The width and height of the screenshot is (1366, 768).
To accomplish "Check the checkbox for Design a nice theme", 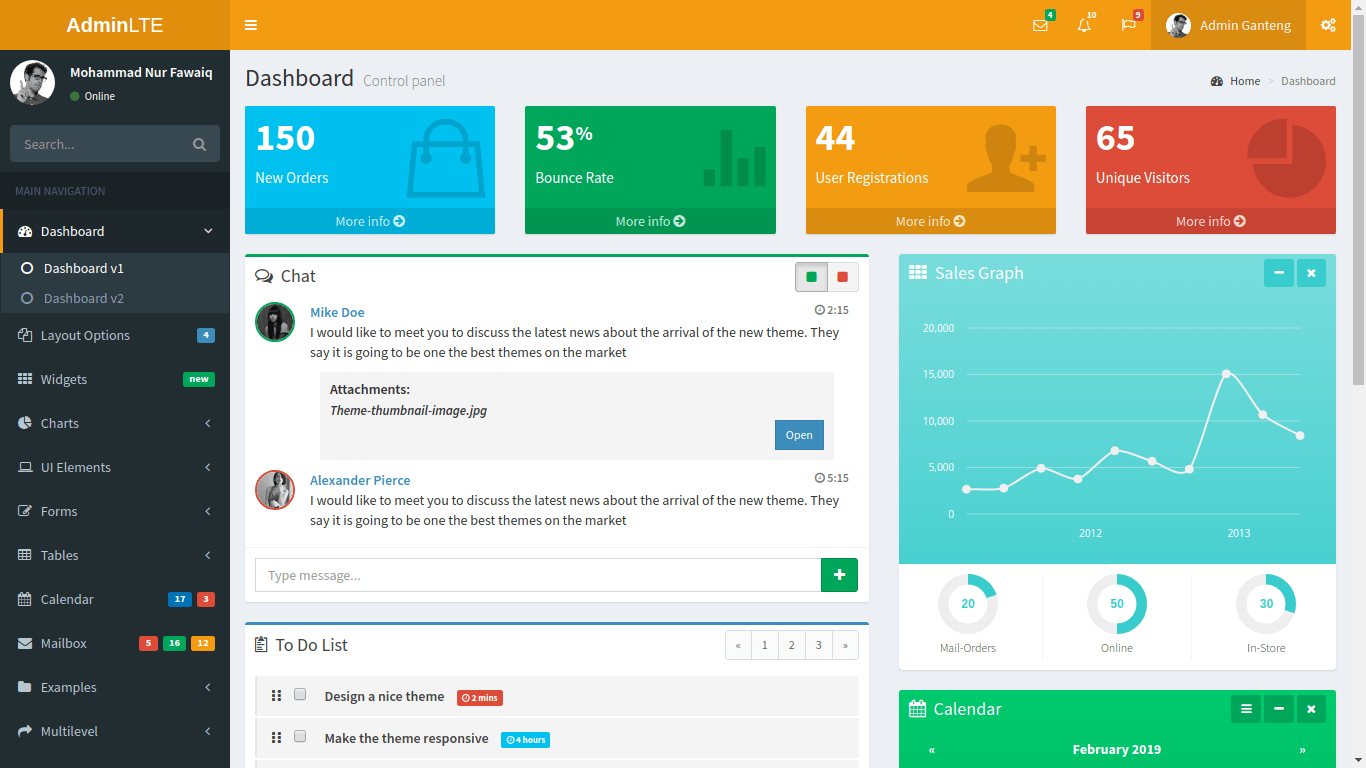I will [x=300, y=693].
